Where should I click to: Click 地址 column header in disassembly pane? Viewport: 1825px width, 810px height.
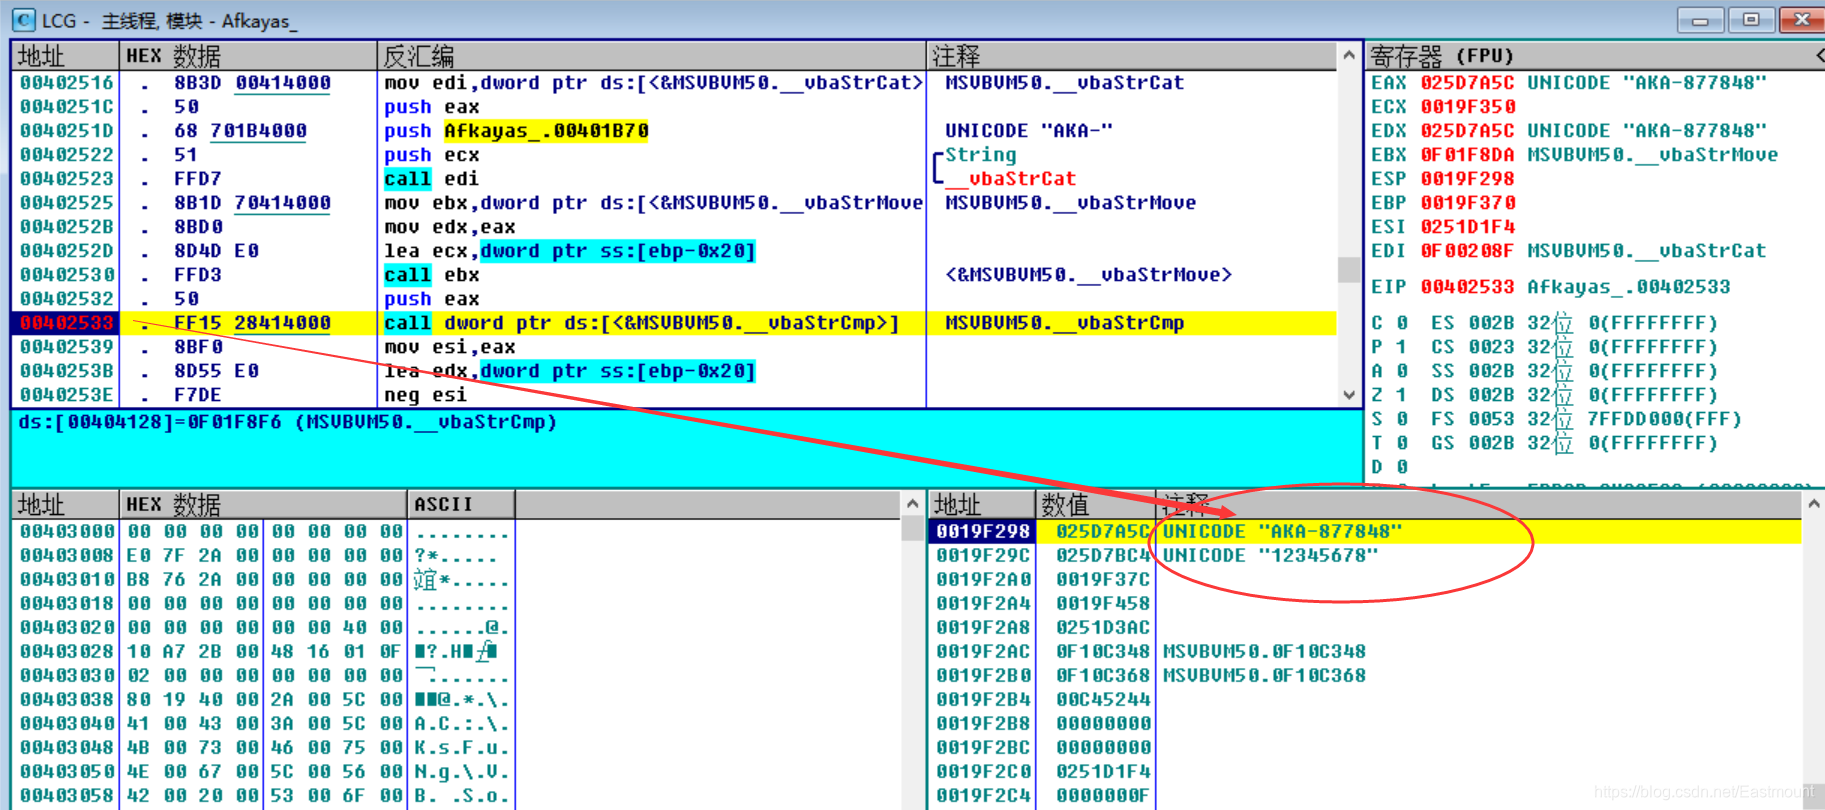coord(65,56)
